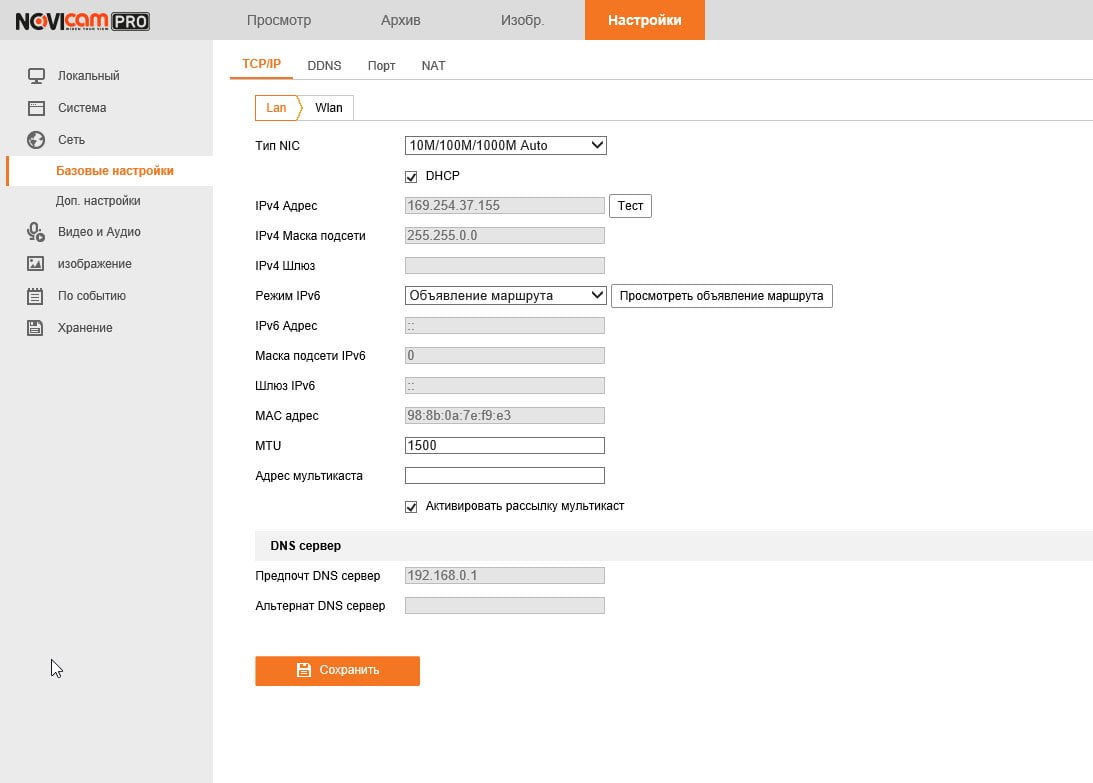The width and height of the screenshot is (1093, 783).
Task: Click the Видео и Аудио microphone icon
Action: (x=36, y=231)
